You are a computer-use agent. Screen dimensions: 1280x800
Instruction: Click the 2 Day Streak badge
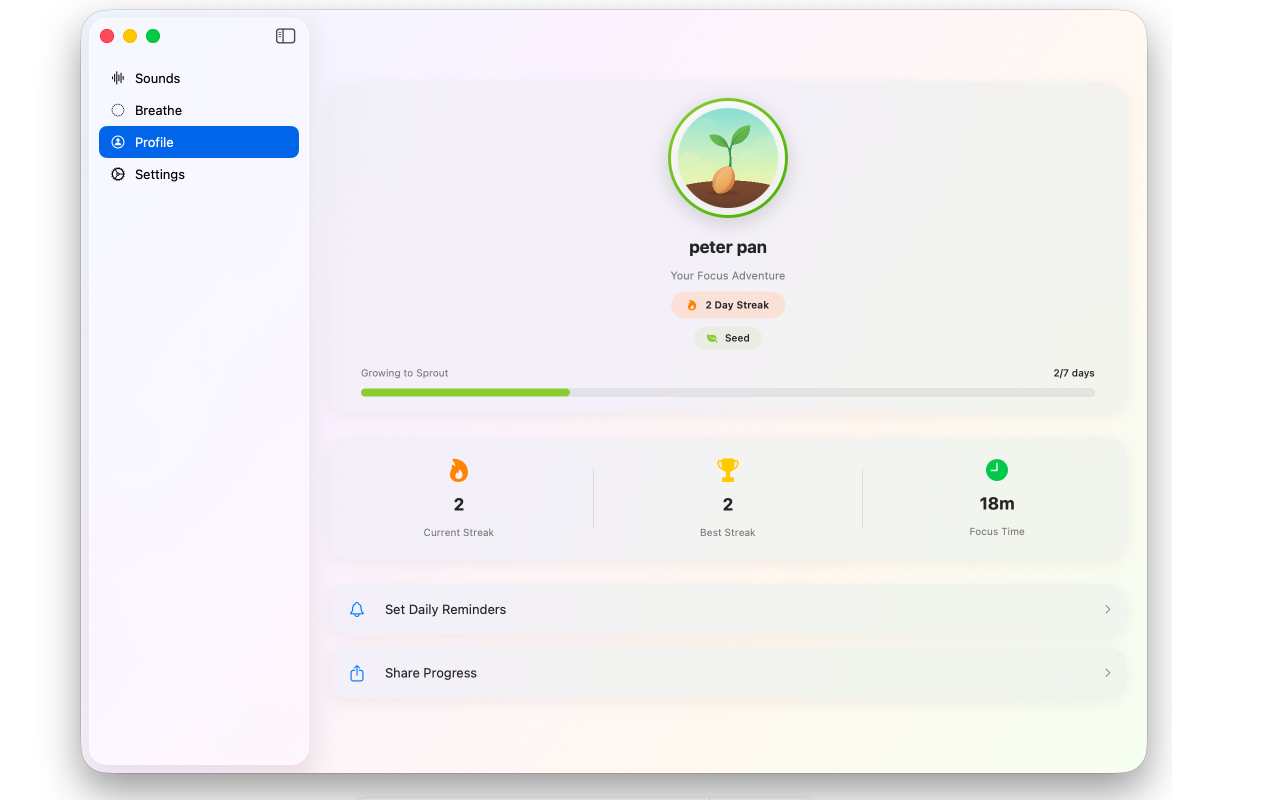click(x=728, y=305)
